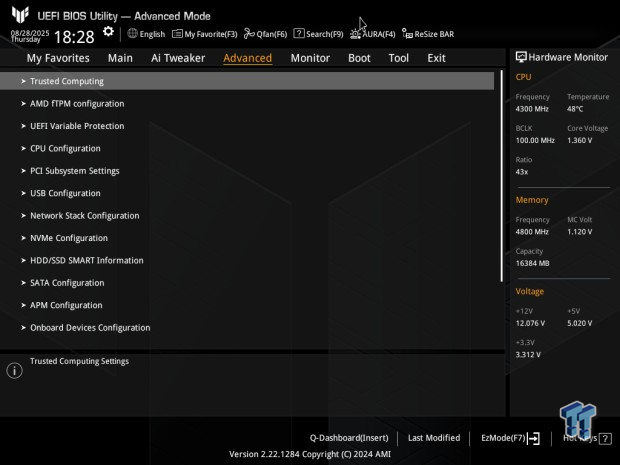
Task: Open the Ai Tweaker tab
Action: tap(178, 58)
